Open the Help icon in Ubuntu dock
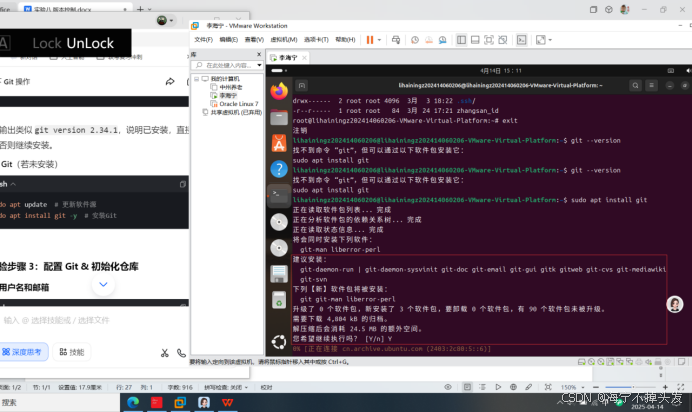 (279, 169)
